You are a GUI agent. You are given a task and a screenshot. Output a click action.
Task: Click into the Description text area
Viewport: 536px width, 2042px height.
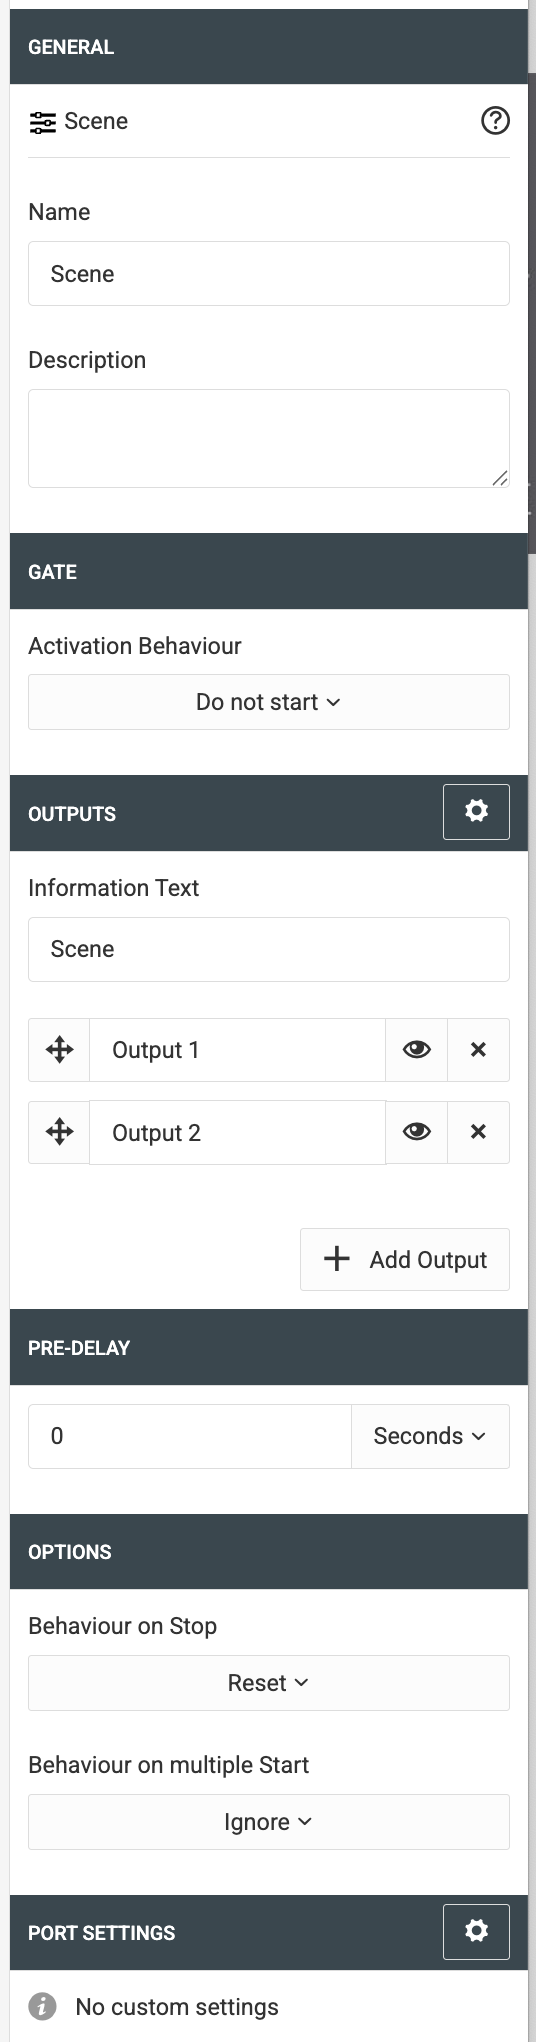tap(269, 439)
